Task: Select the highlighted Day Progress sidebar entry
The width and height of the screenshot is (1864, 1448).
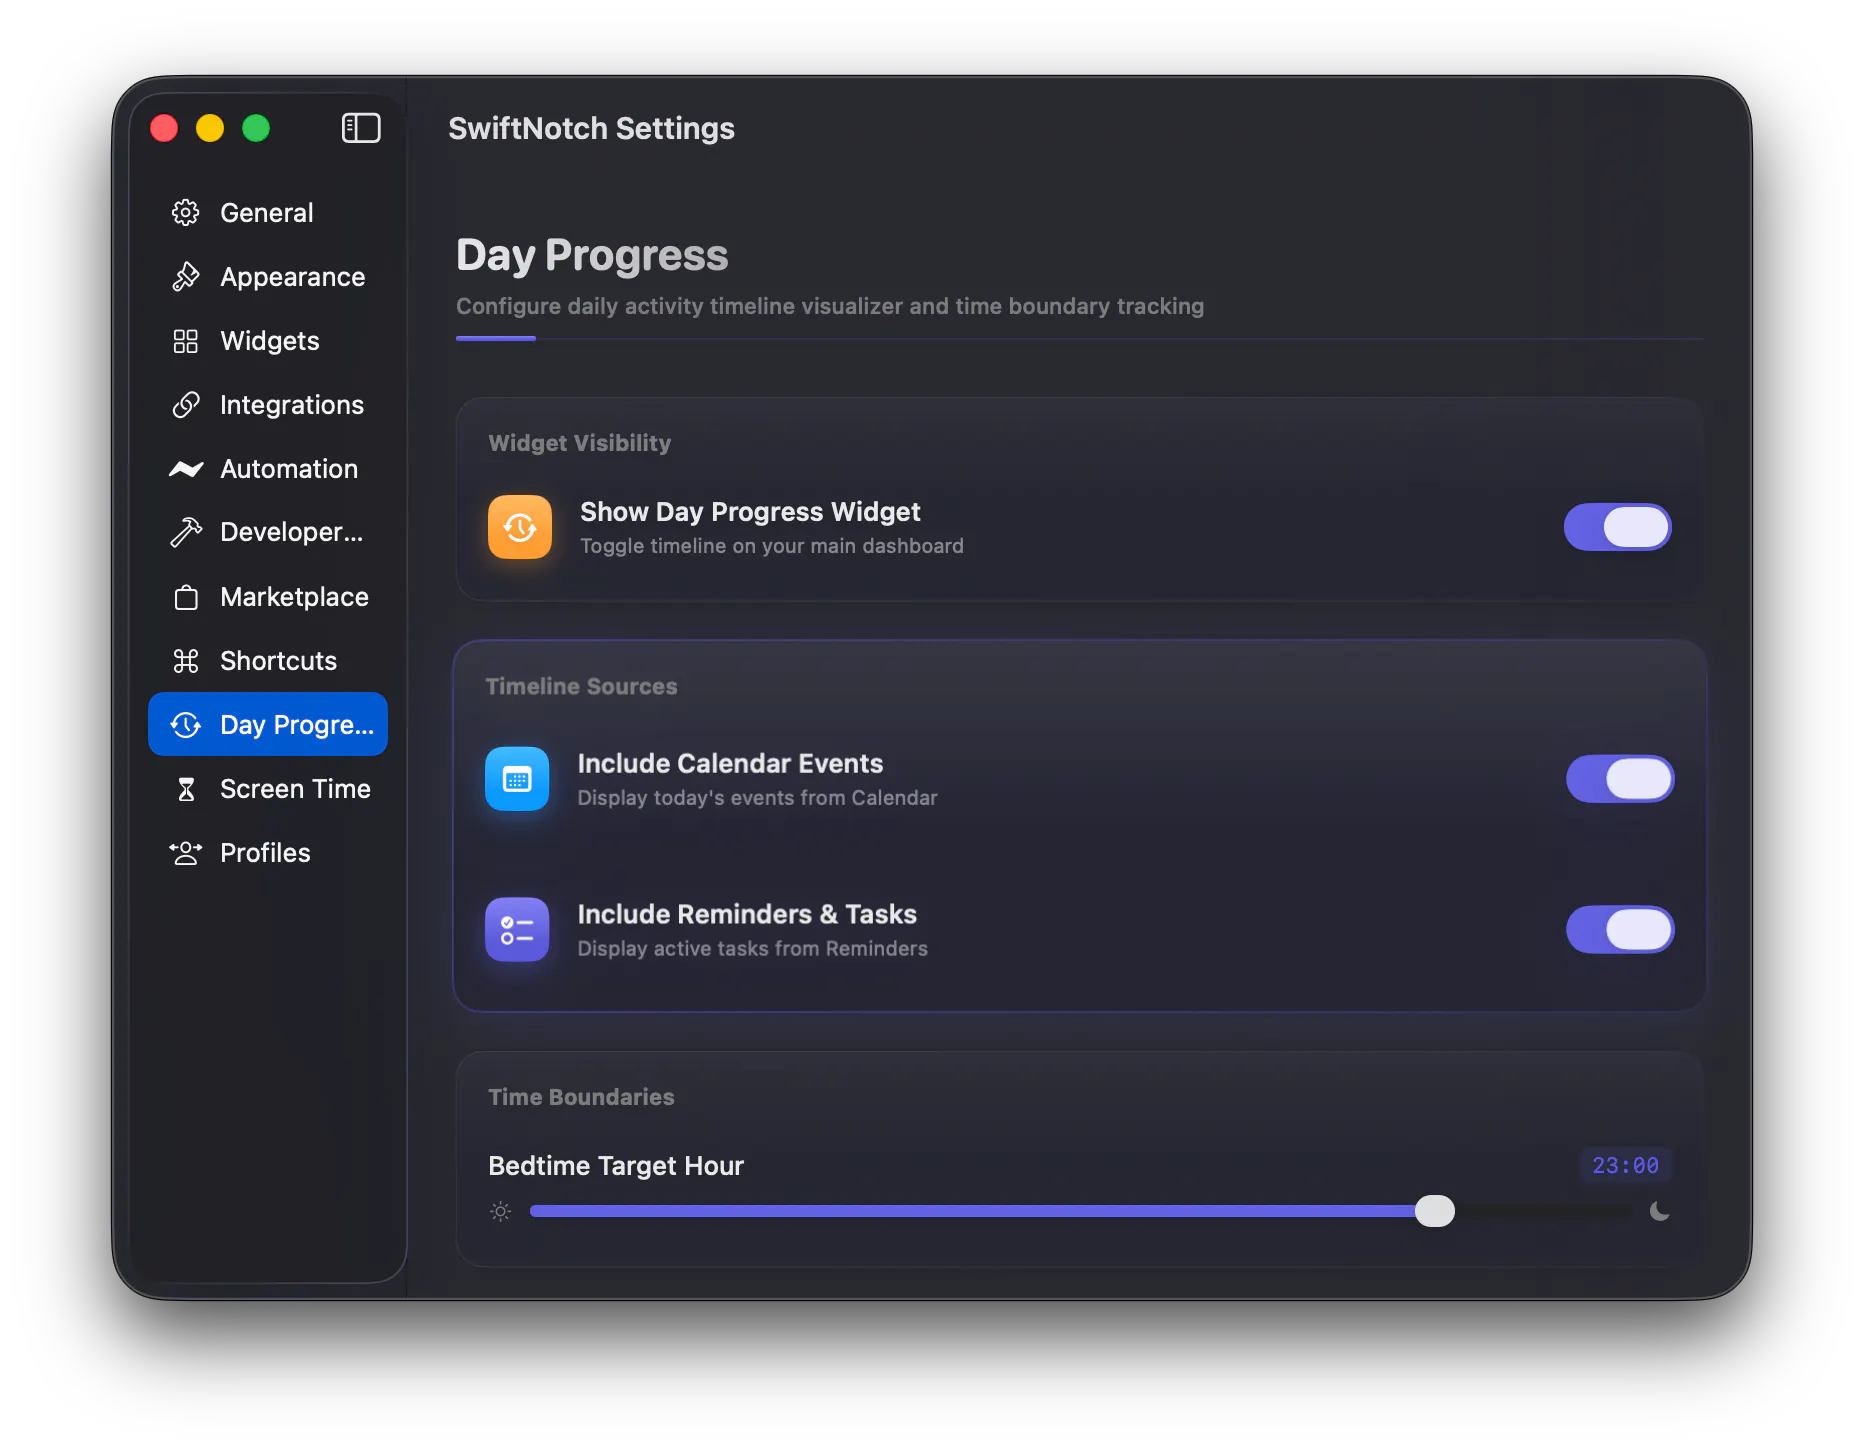Action: [268, 724]
